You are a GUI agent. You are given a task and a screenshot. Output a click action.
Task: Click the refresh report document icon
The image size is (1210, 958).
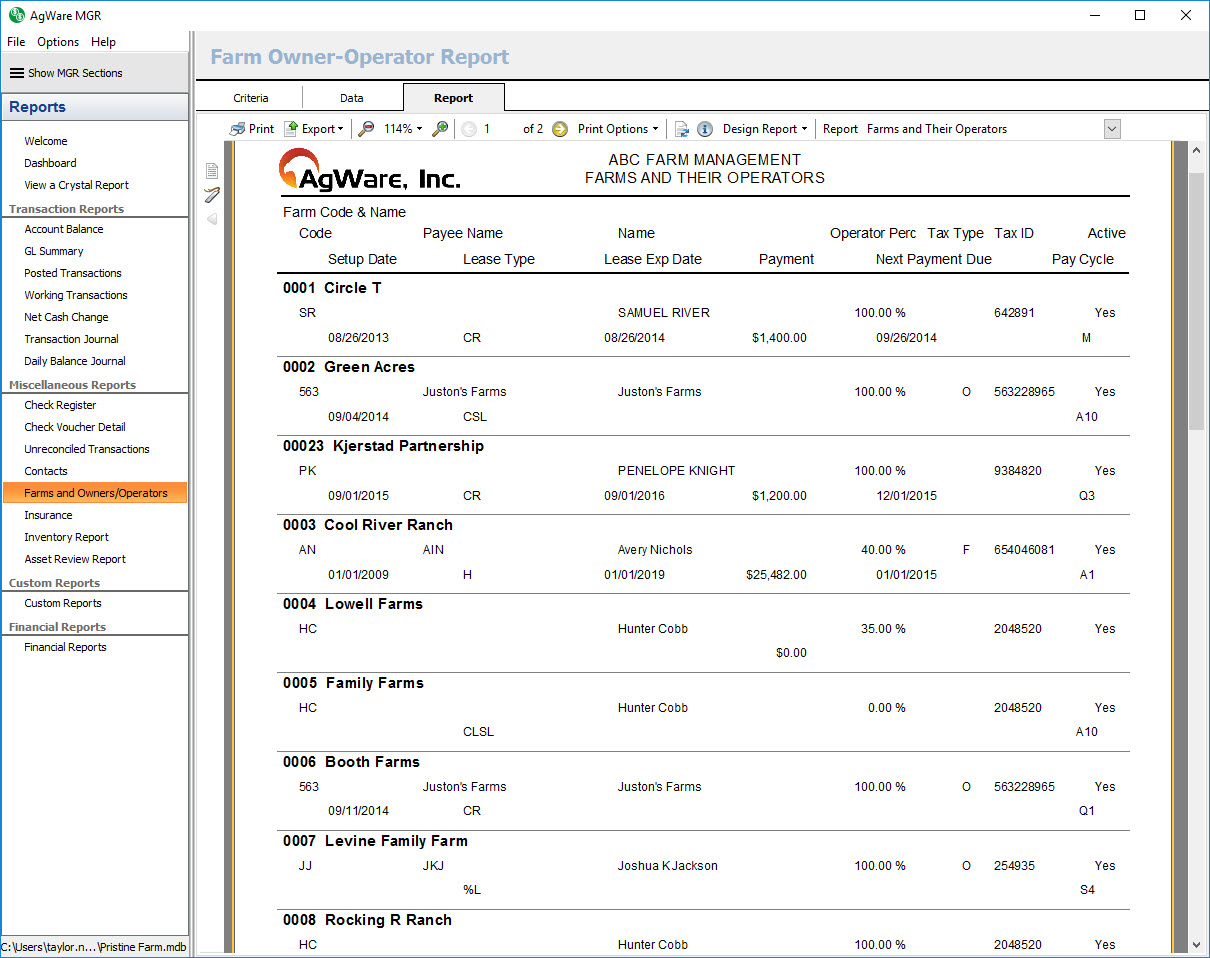click(x=682, y=129)
